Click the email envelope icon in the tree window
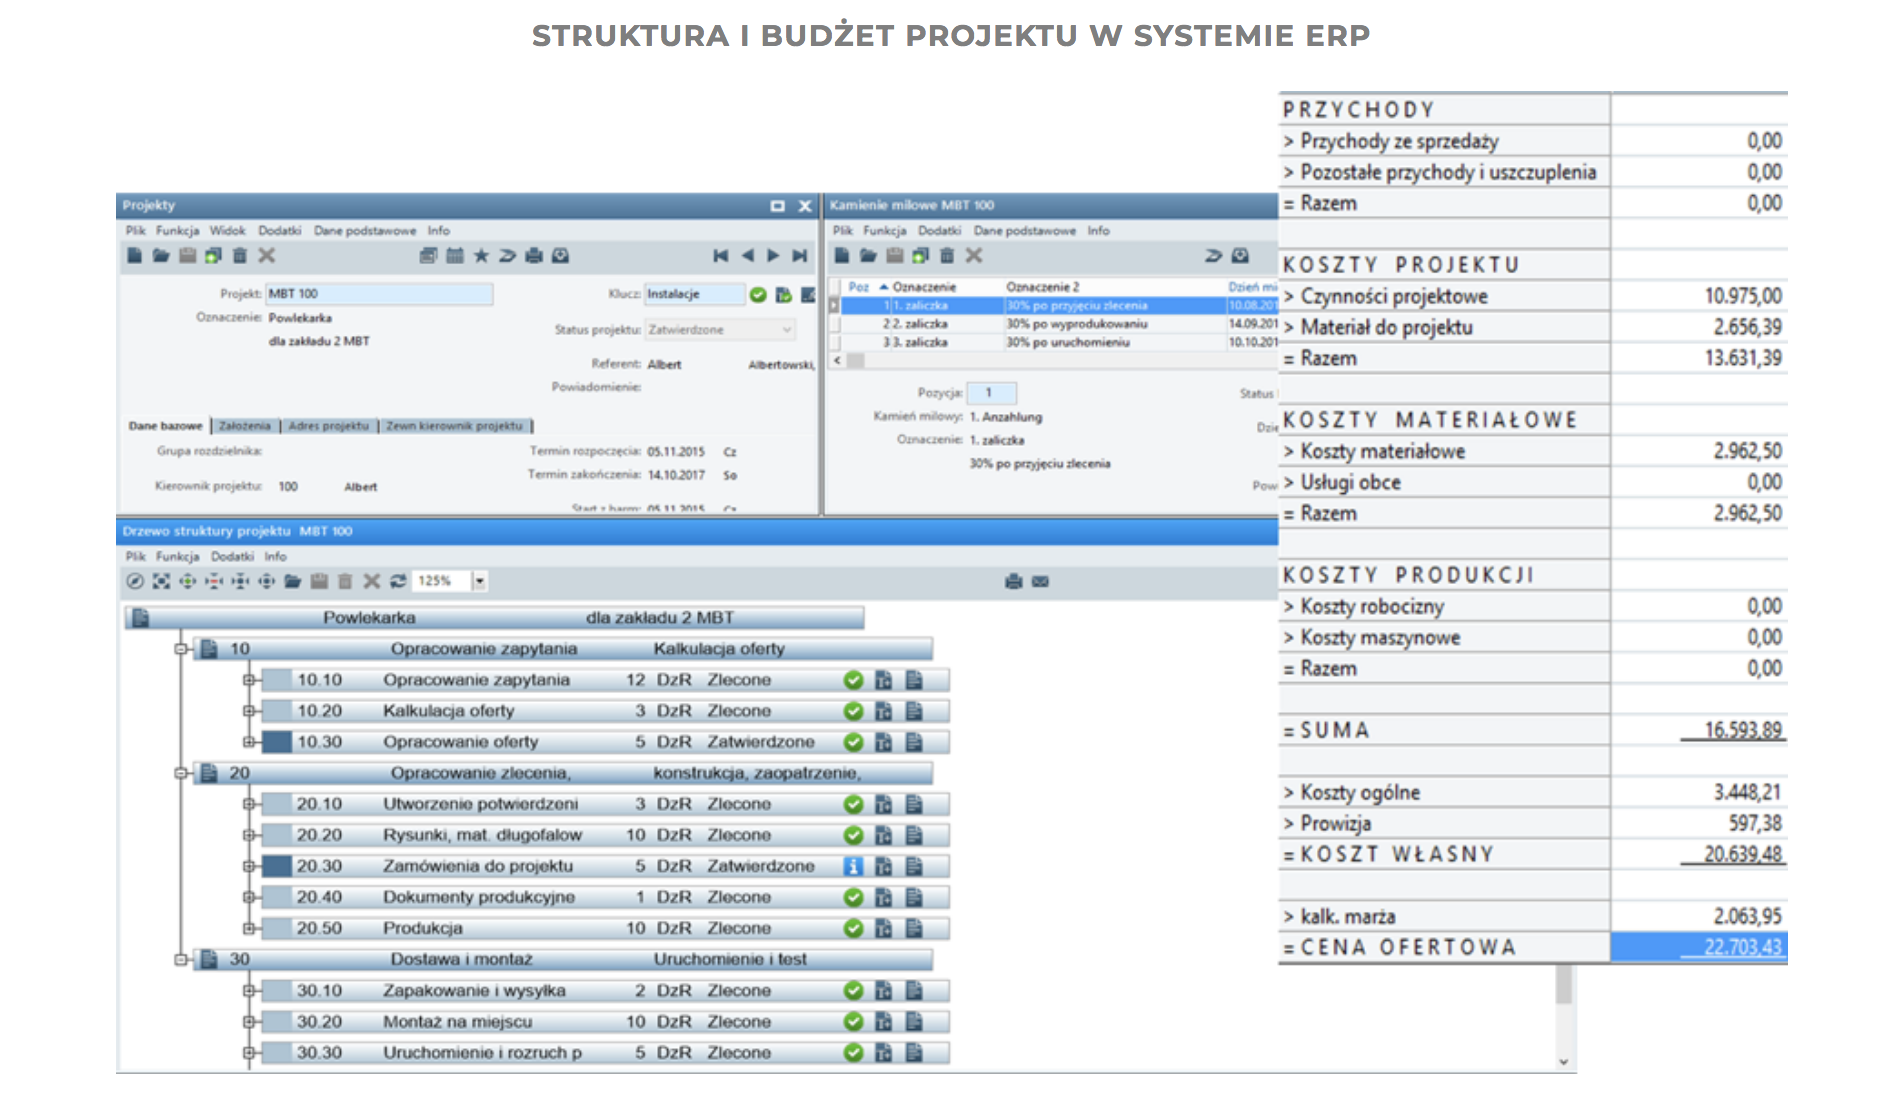1886x1112 pixels. (1041, 581)
